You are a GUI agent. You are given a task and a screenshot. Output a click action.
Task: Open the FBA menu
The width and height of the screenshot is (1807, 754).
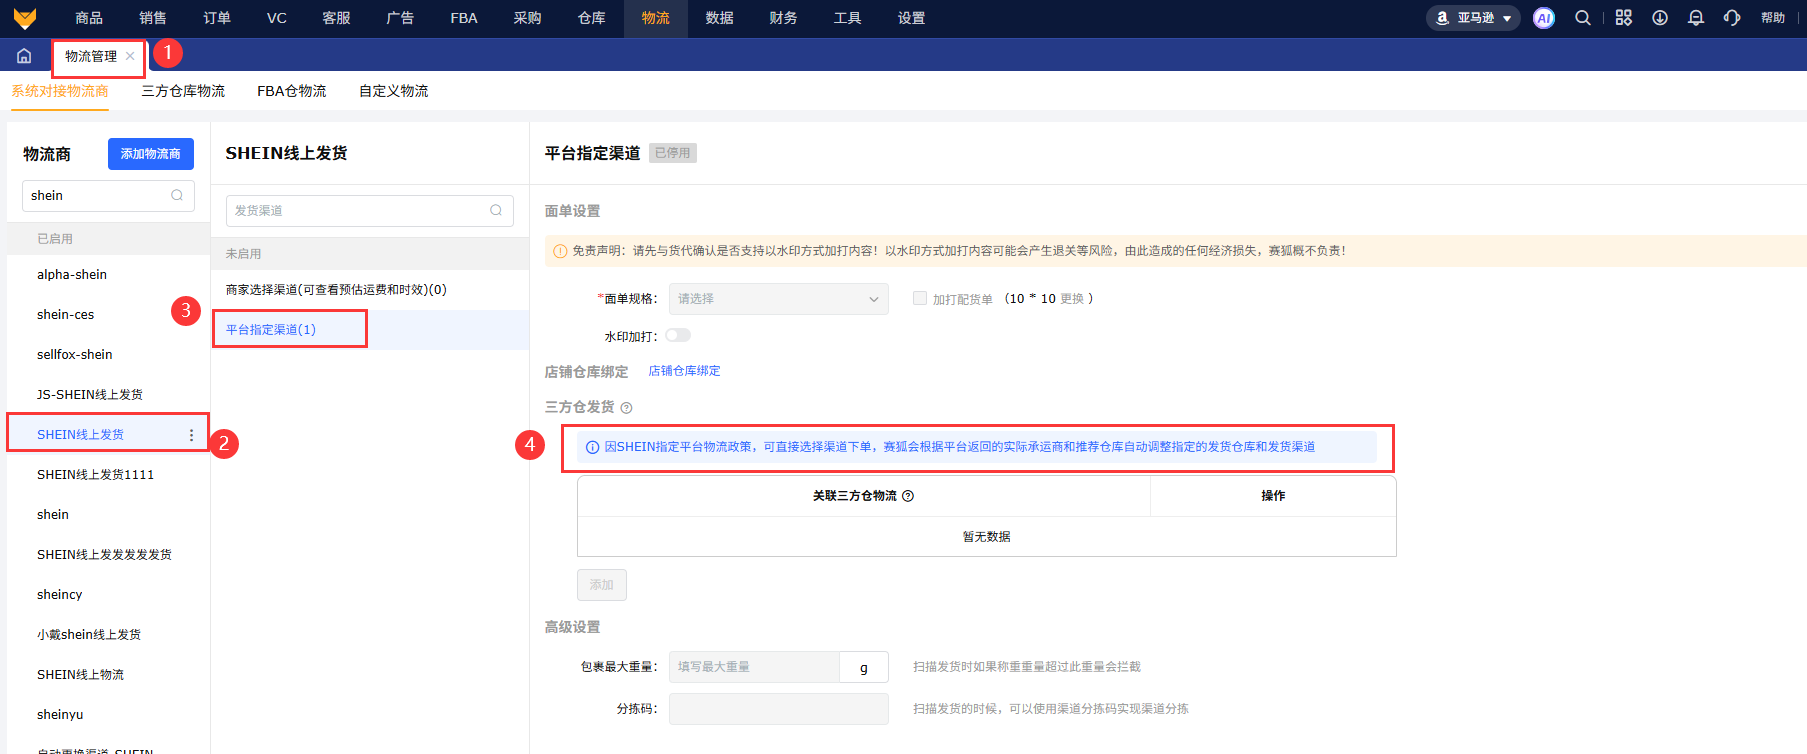[x=464, y=18]
